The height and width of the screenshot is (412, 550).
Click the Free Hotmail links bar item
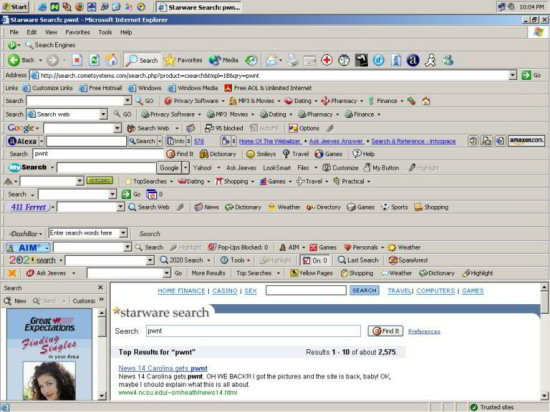[x=101, y=88]
